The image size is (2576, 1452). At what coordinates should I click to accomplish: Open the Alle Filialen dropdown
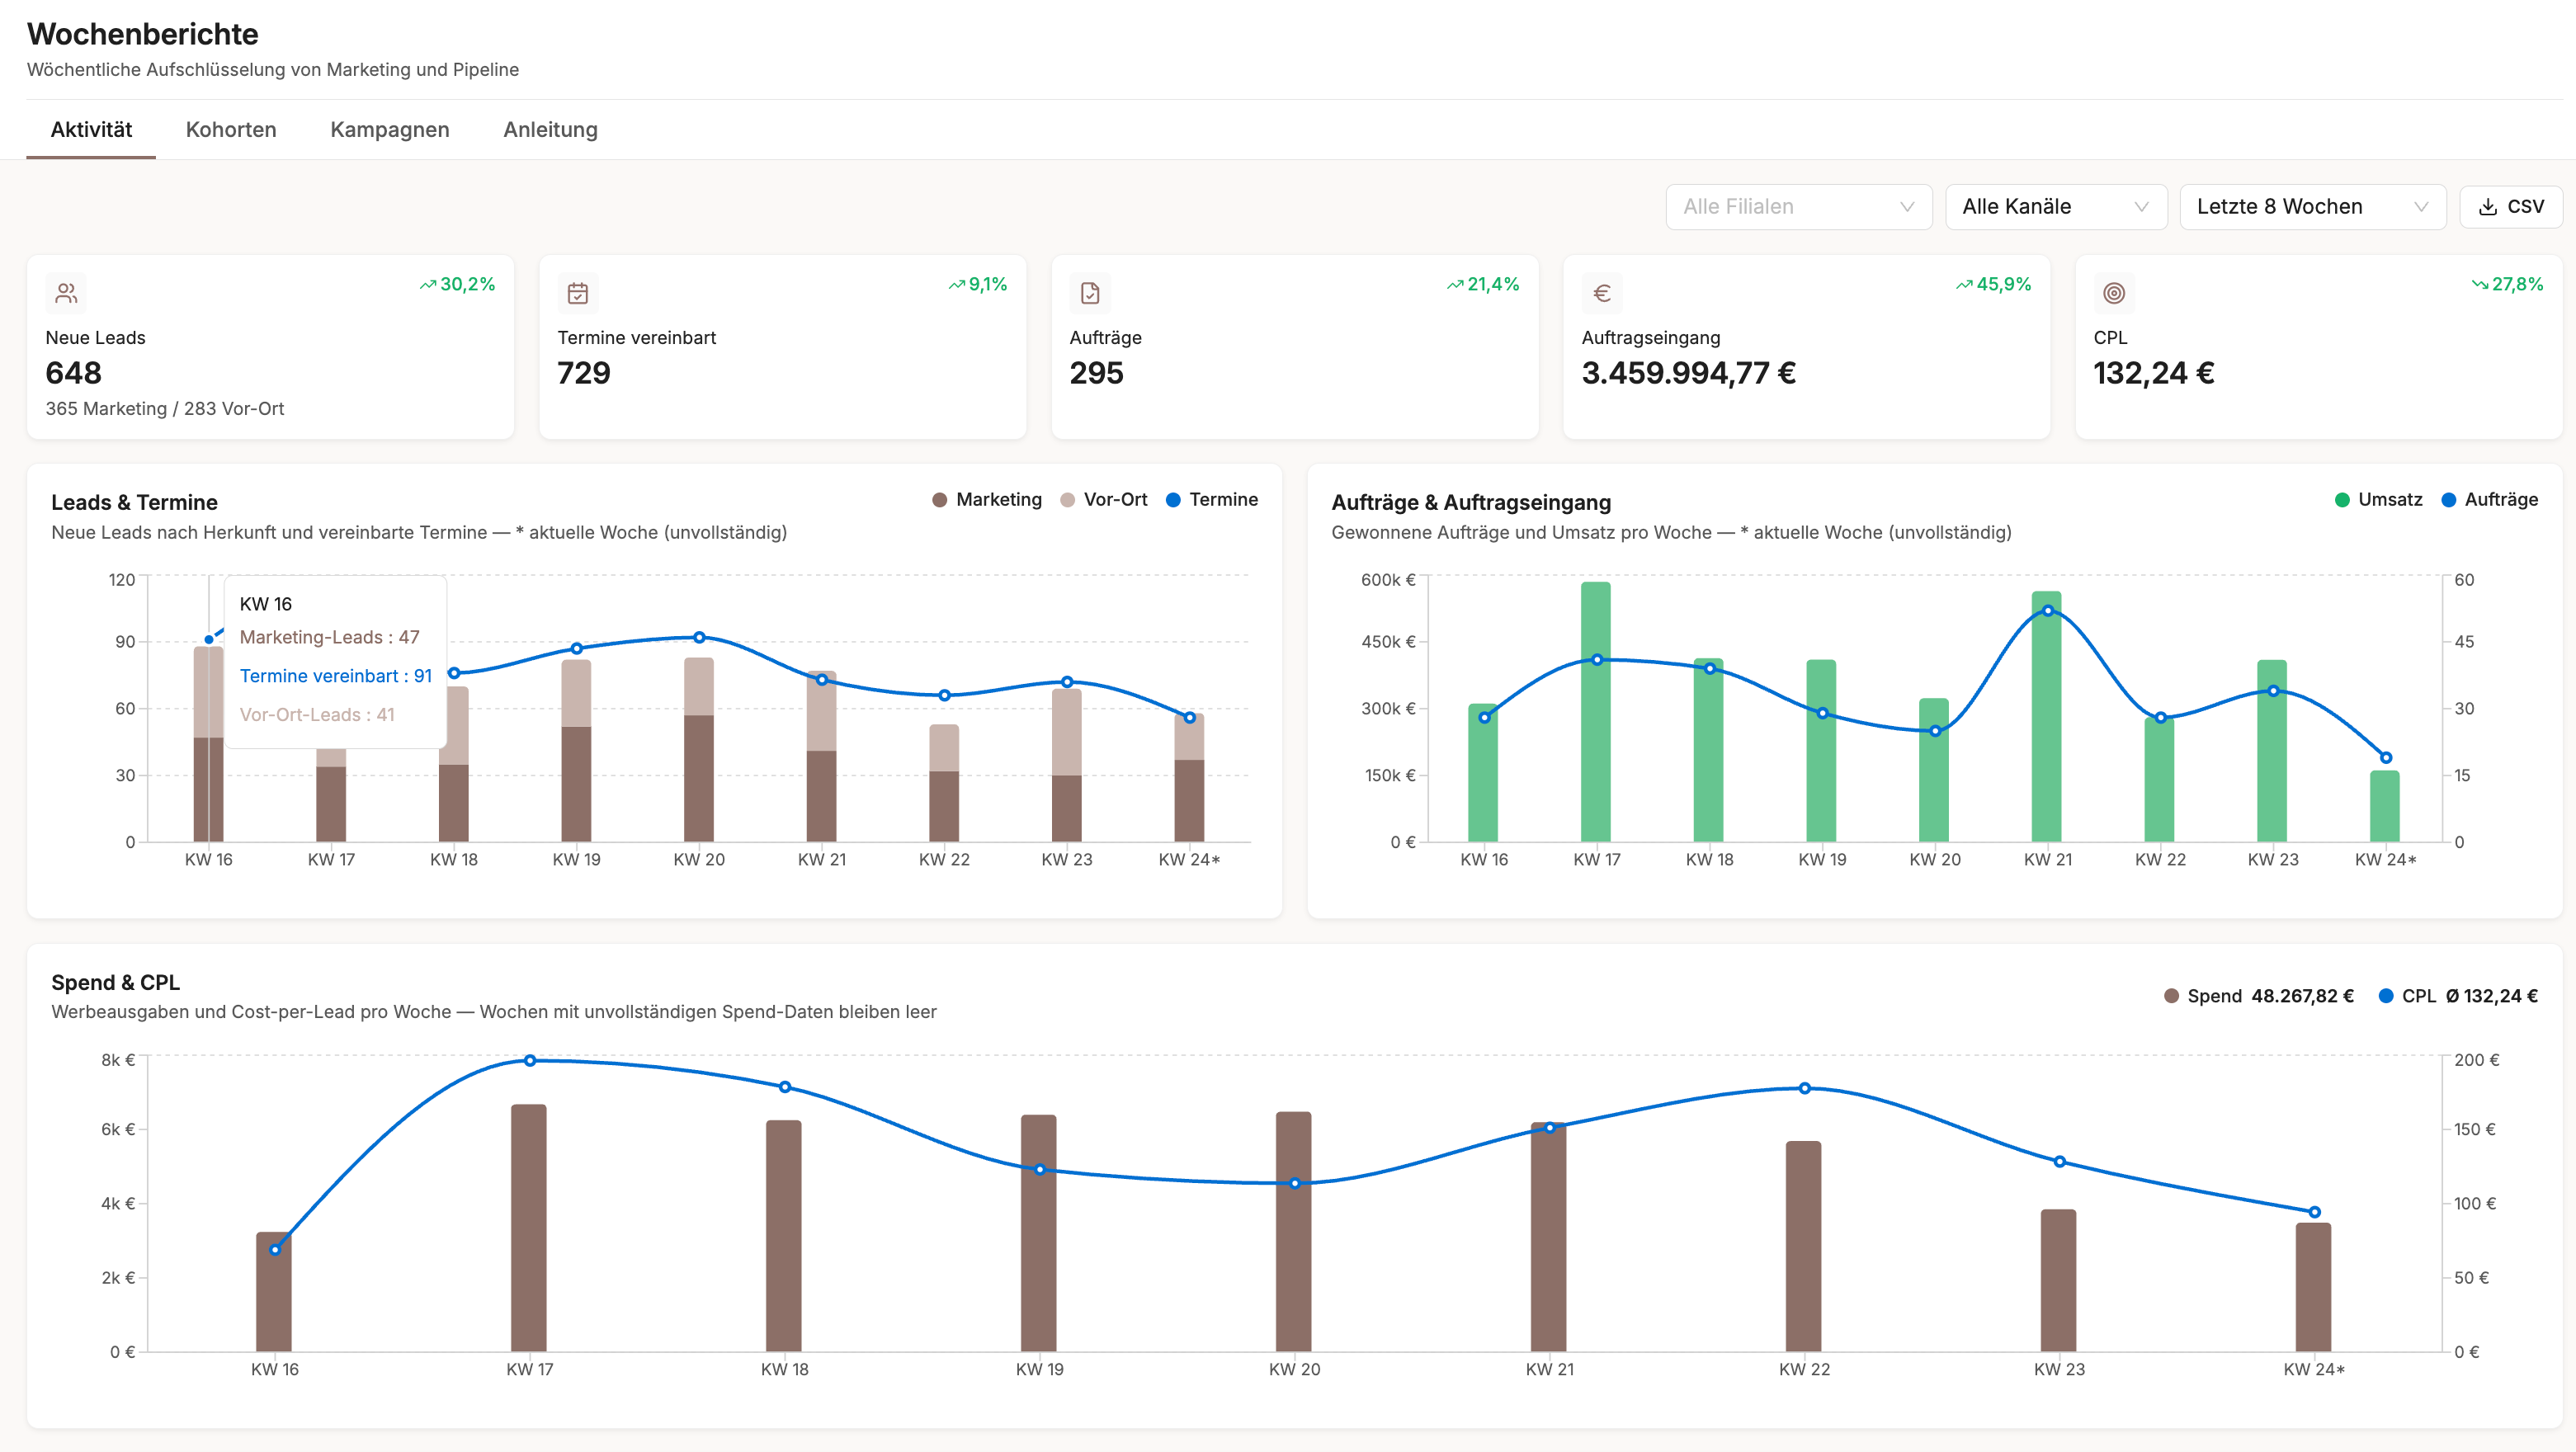1799,207
